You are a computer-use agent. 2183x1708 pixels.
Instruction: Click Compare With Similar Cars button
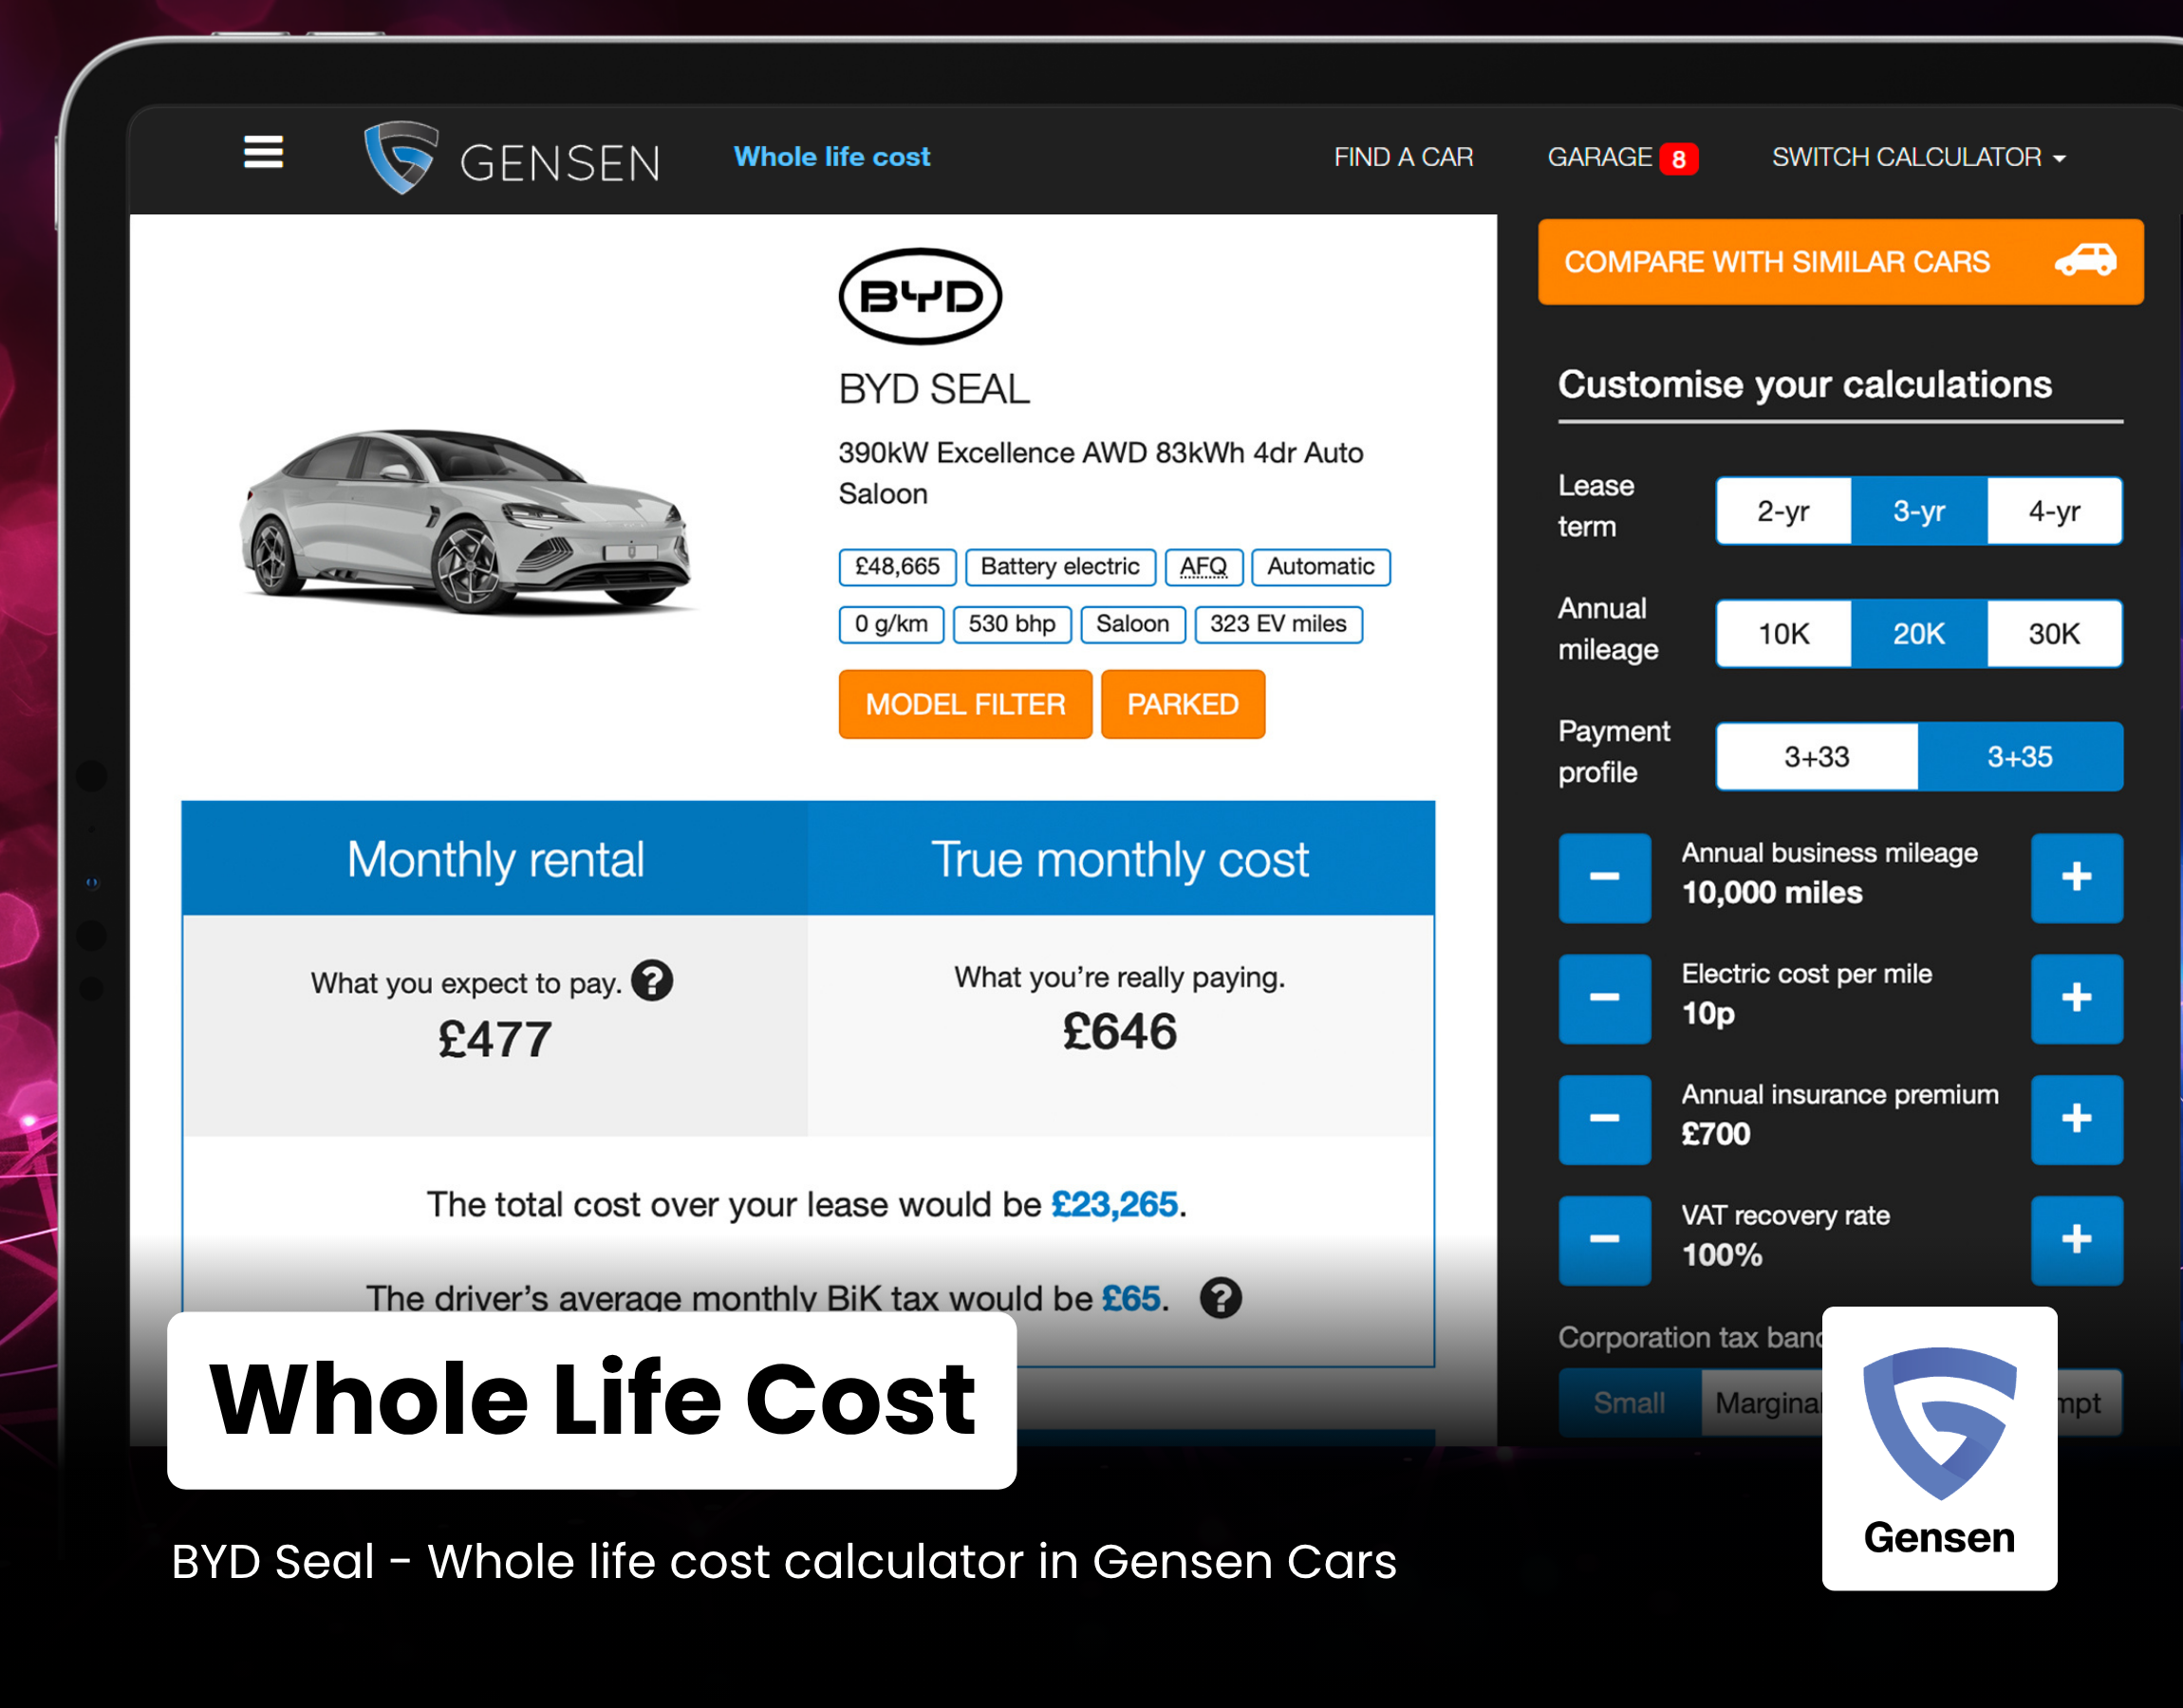[x=1840, y=262]
